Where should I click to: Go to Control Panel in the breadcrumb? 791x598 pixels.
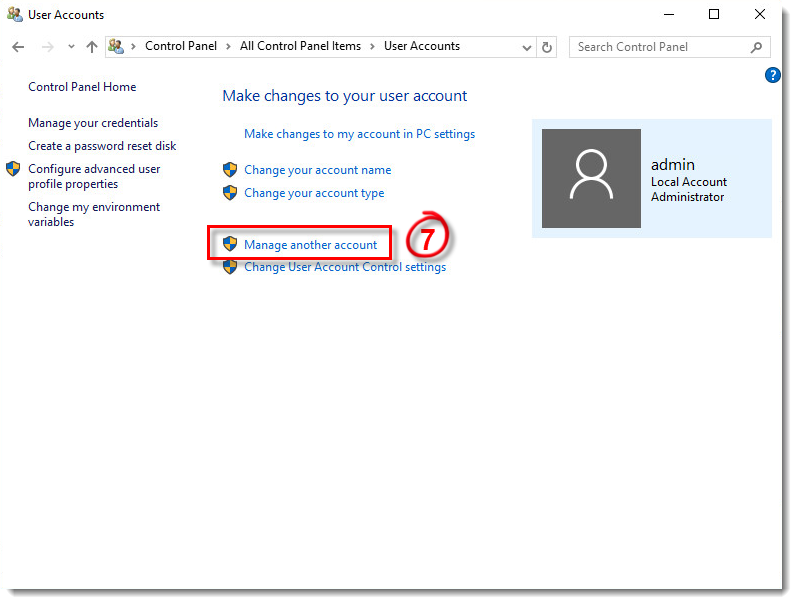coord(180,46)
